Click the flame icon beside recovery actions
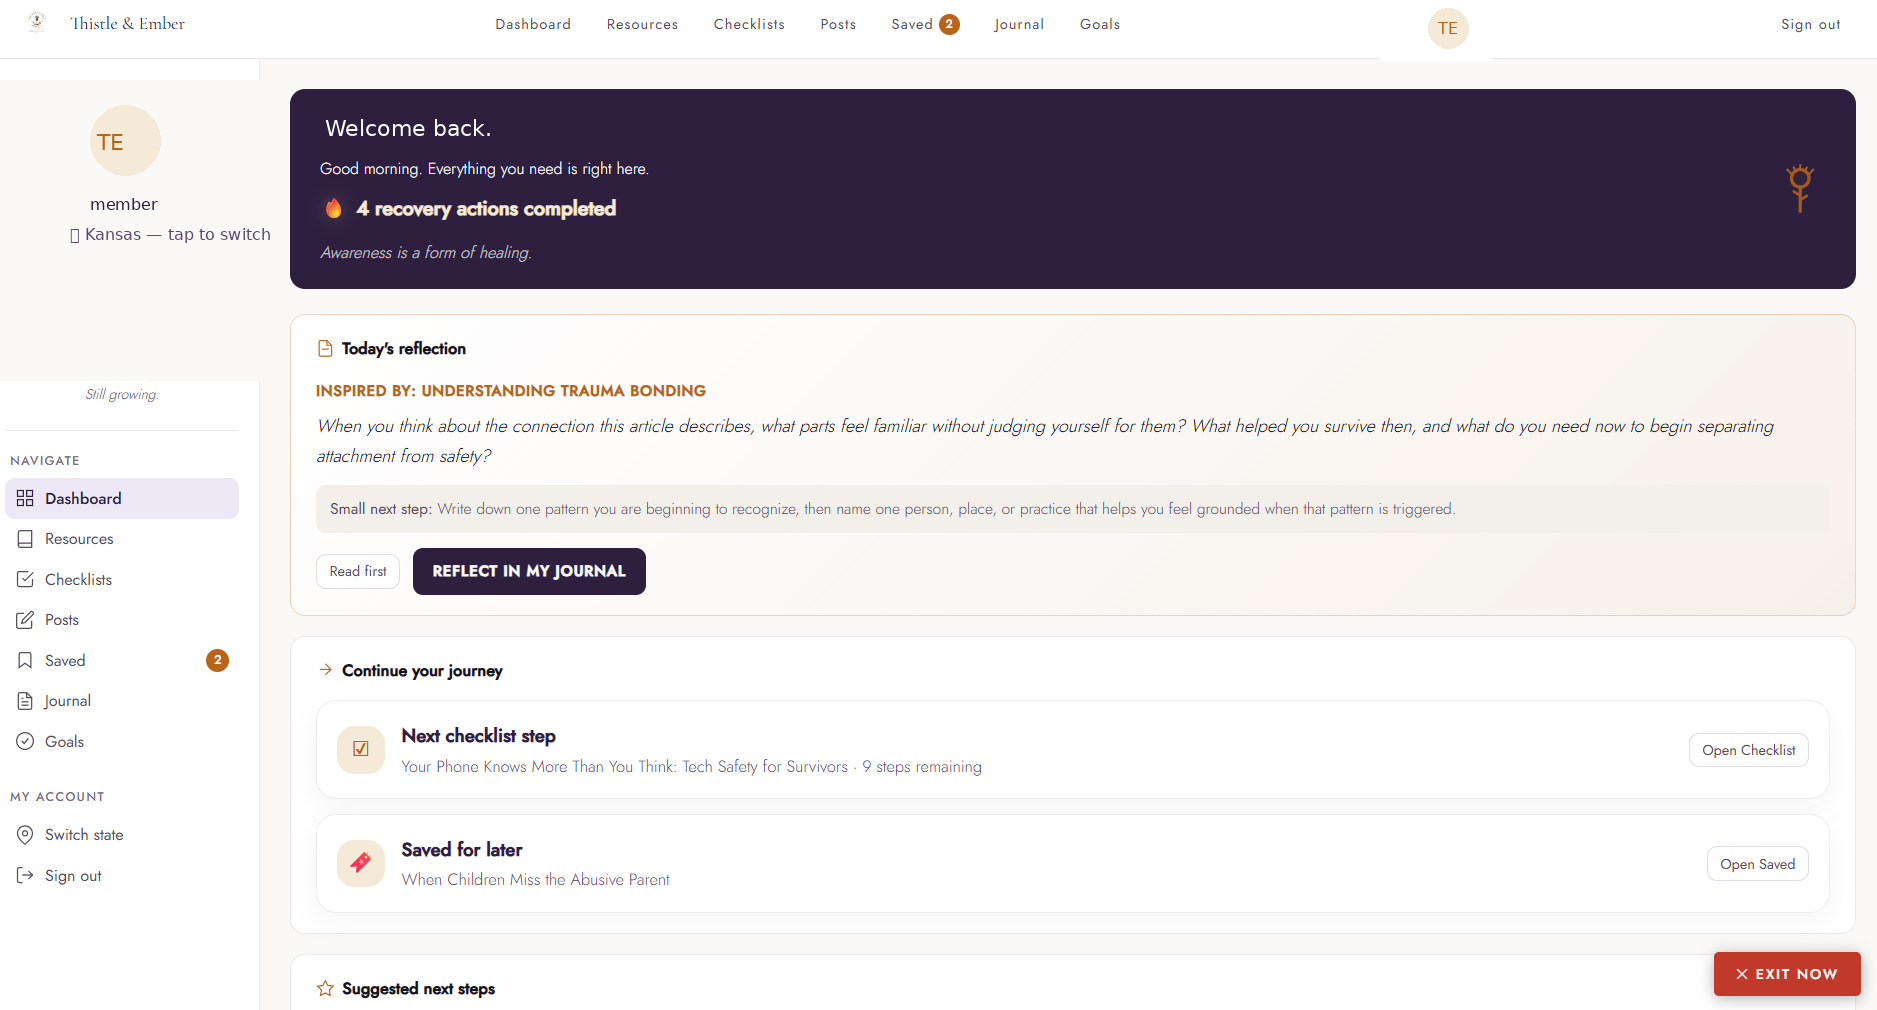 (x=334, y=208)
